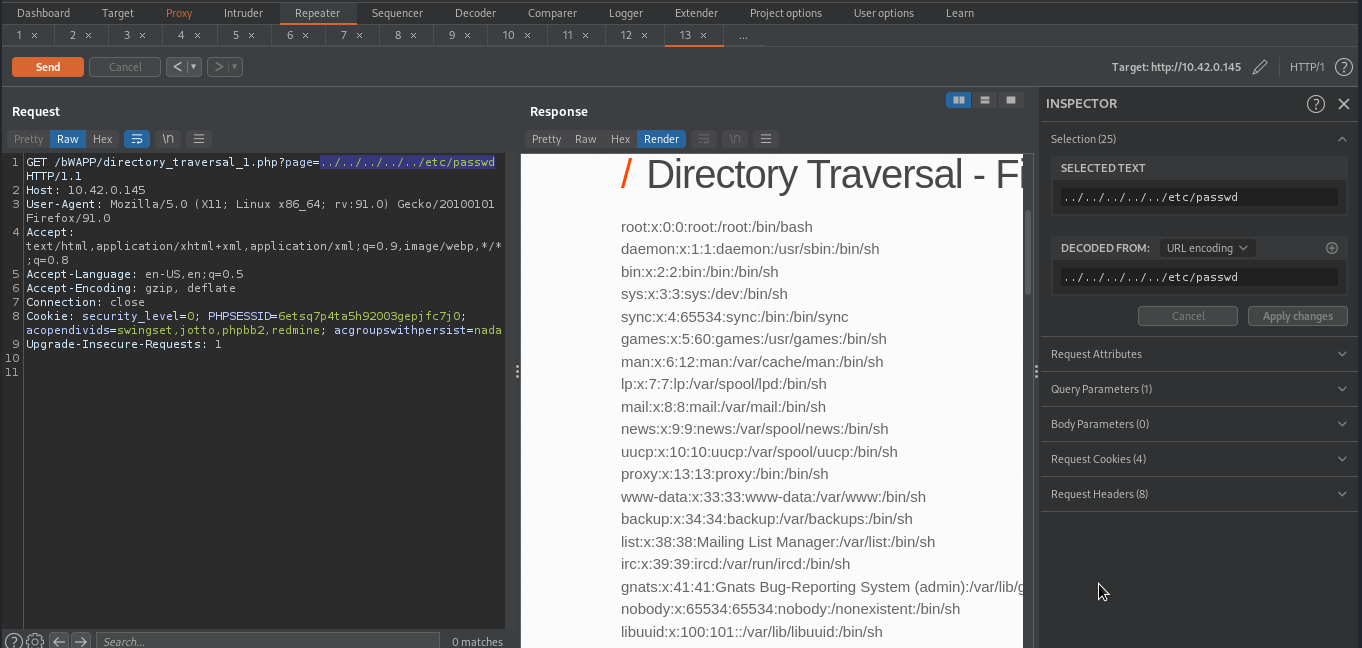
Task: Switch to top-bottom layout view
Action: (x=985, y=100)
